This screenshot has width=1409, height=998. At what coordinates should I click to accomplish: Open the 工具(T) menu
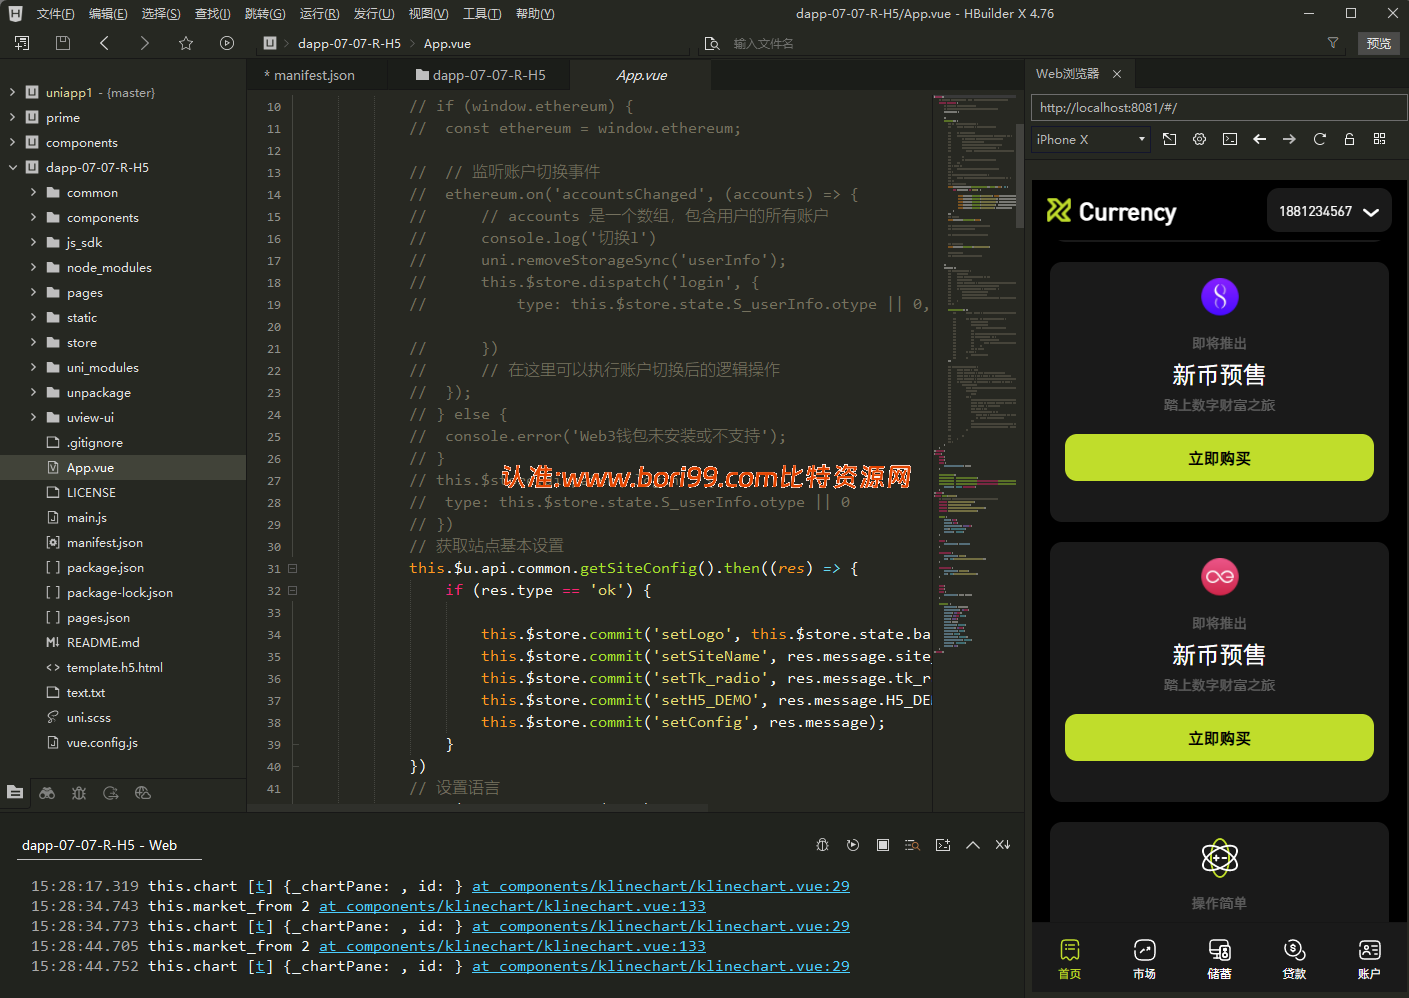pos(482,13)
